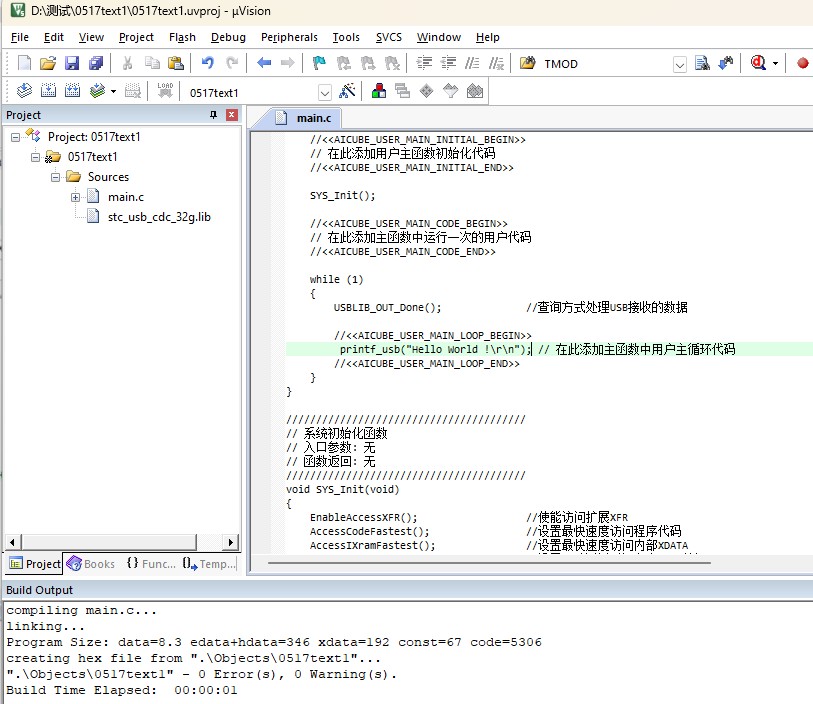Click the Batch Build icon
This screenshot has height=704, width=813.
[x=97, y=91]
